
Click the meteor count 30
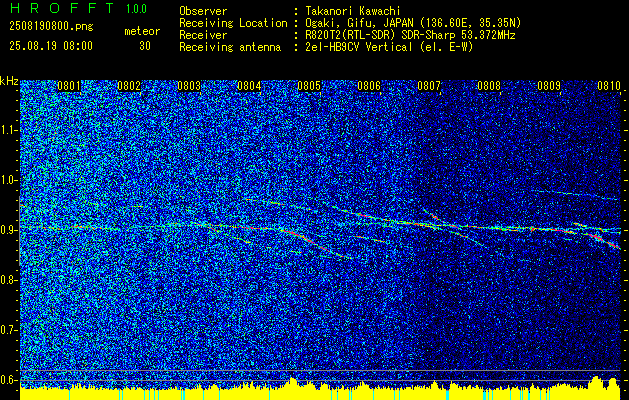point(145,46)
